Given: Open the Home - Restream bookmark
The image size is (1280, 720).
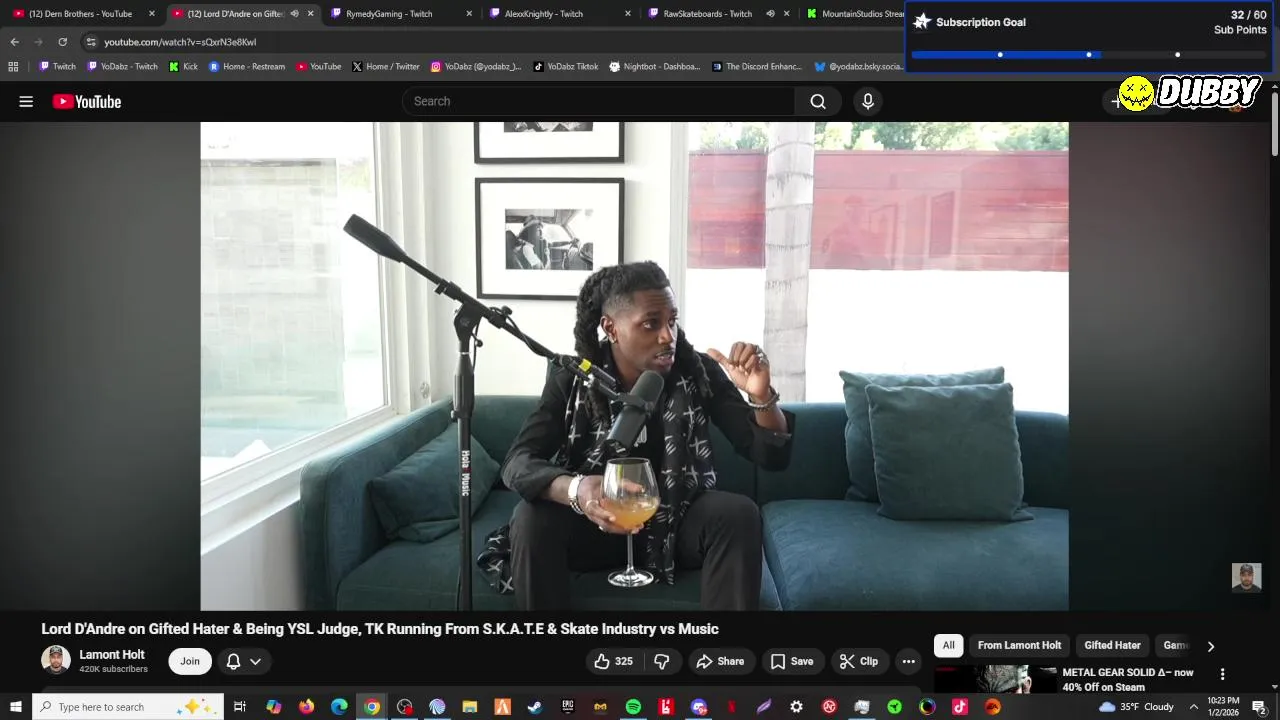Looking at the screenshot, I should pyautogui.click(x=246, y=67).
